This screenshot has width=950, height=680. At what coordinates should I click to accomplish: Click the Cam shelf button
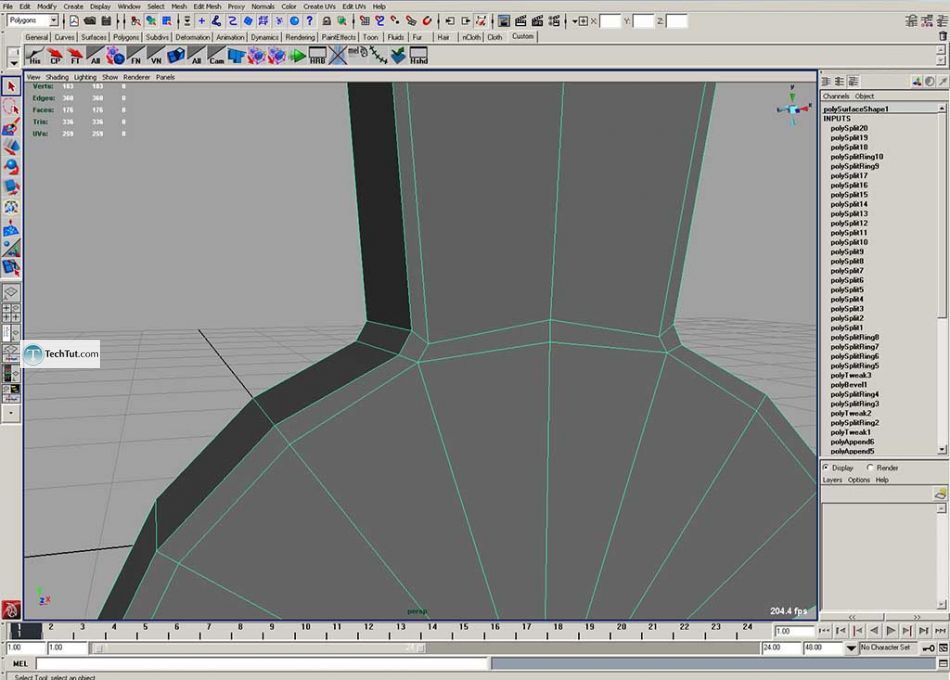click(216, 56)
